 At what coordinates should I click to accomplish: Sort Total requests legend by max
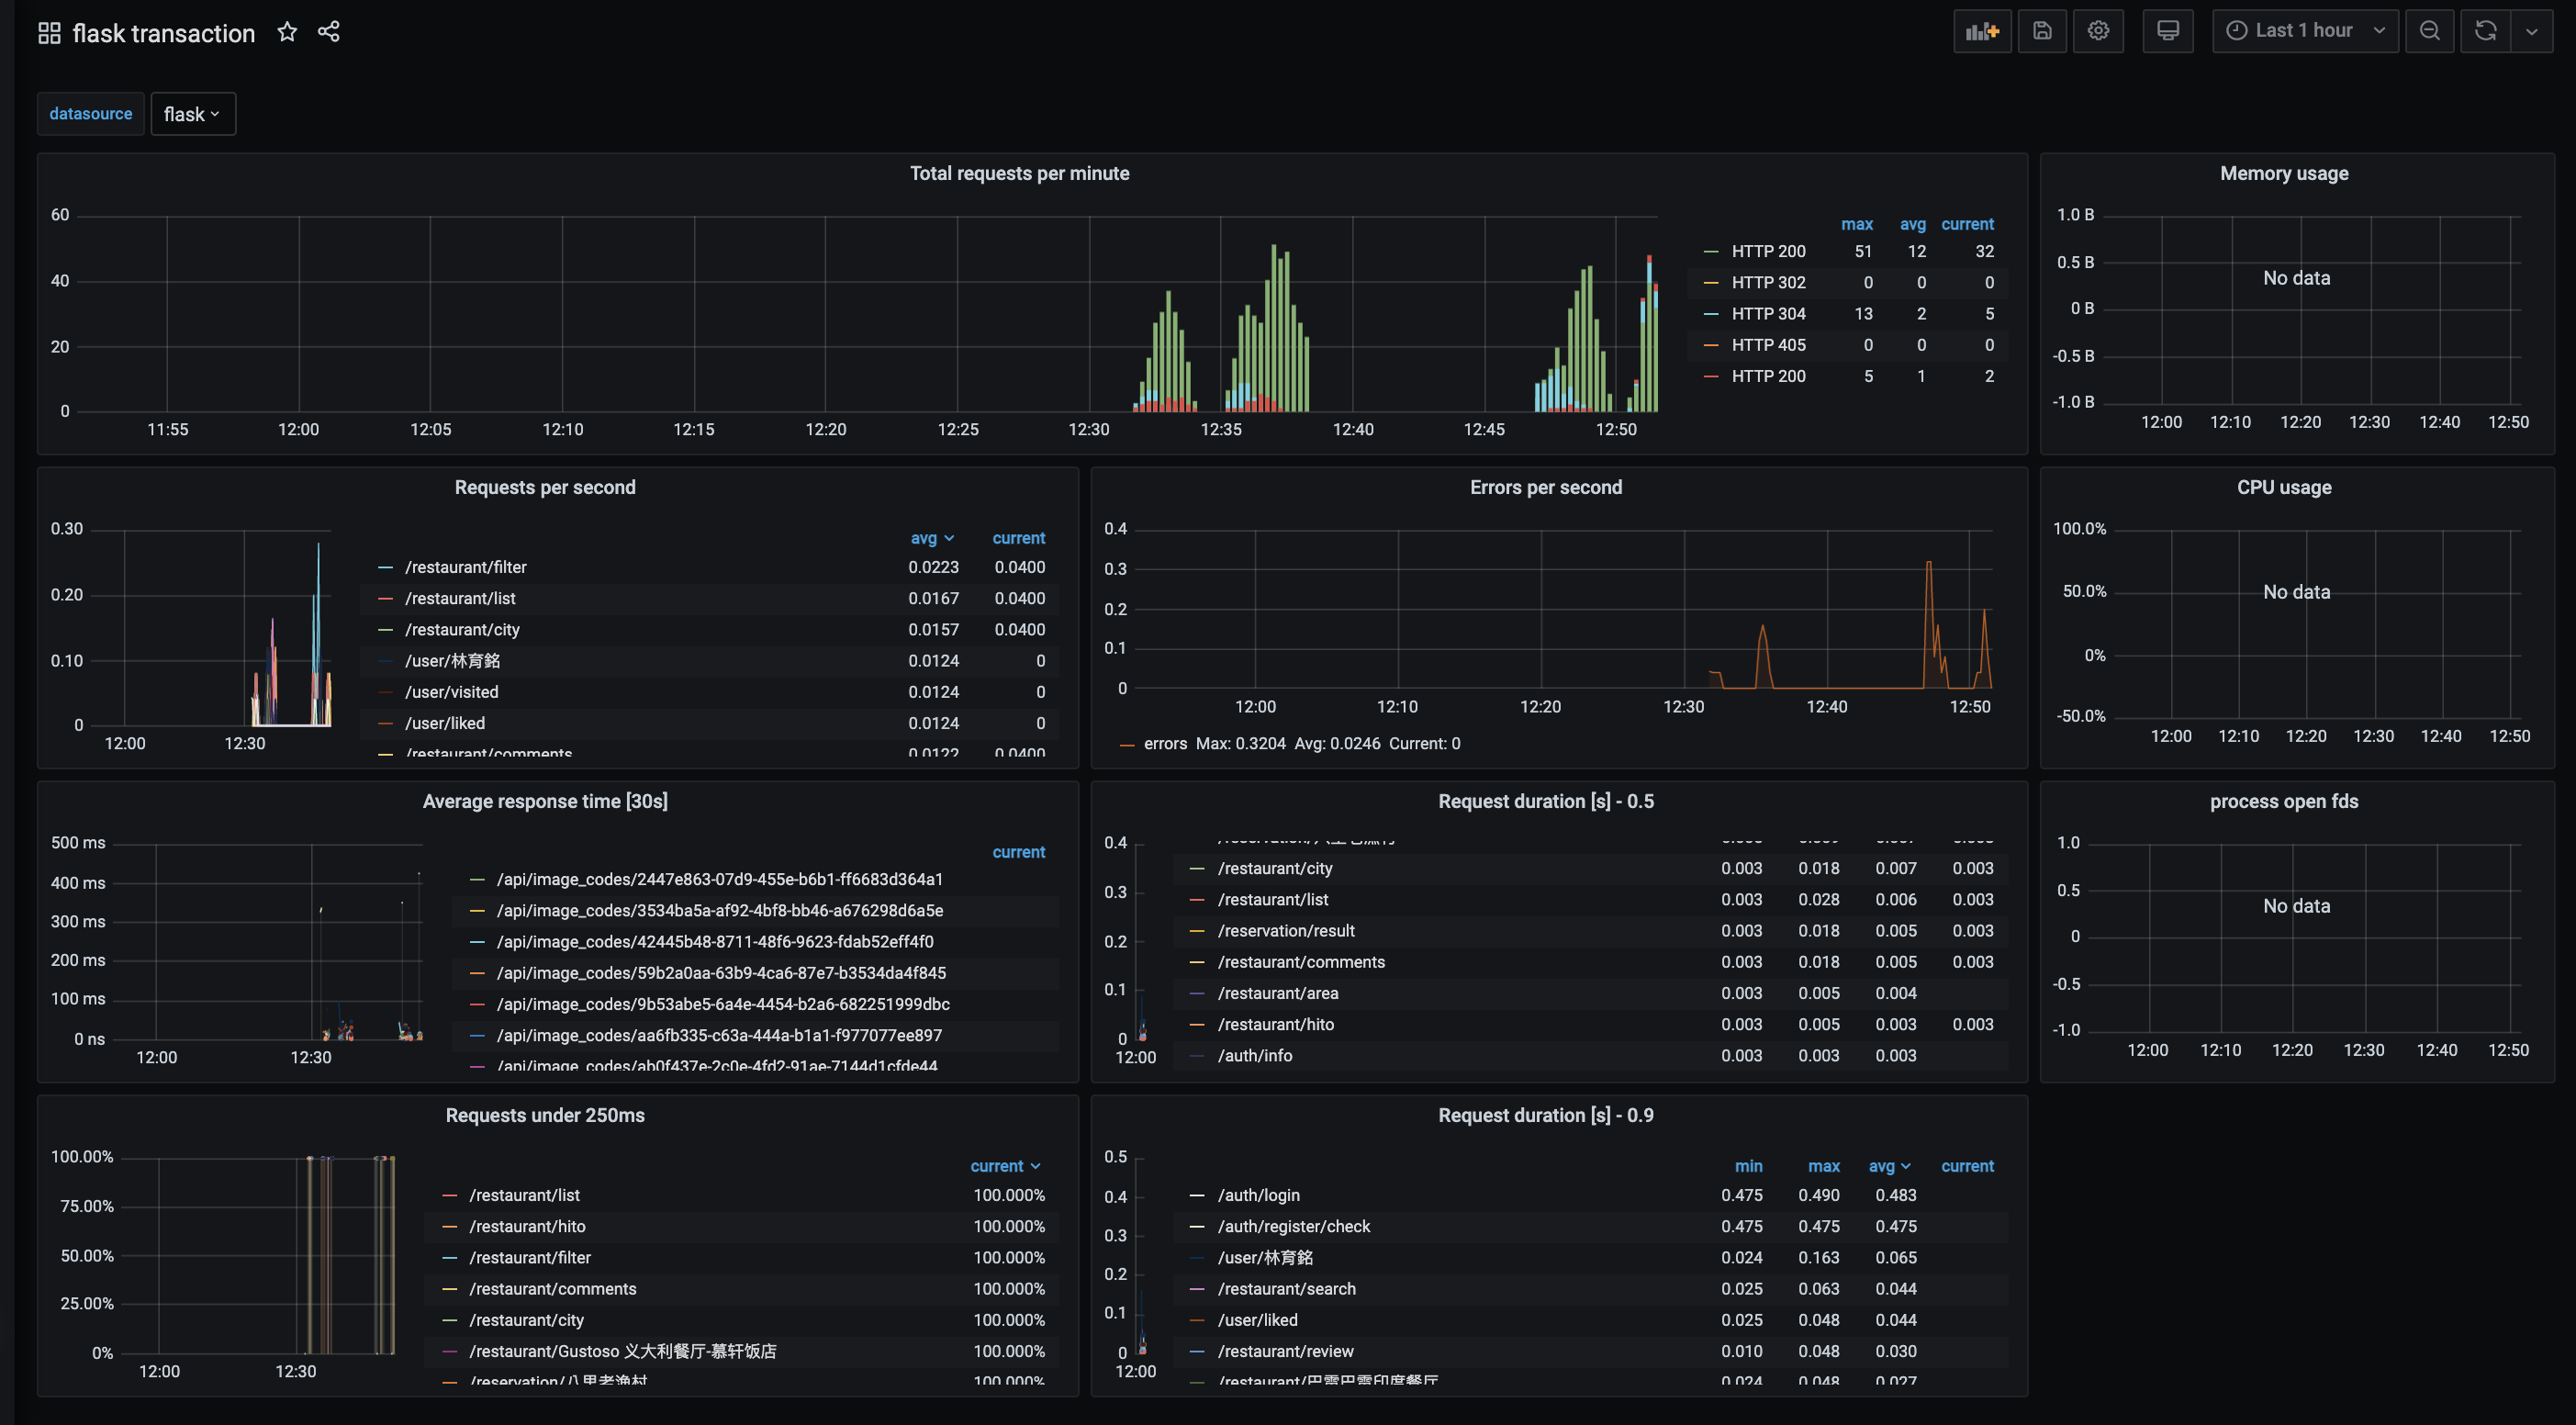1856,224
